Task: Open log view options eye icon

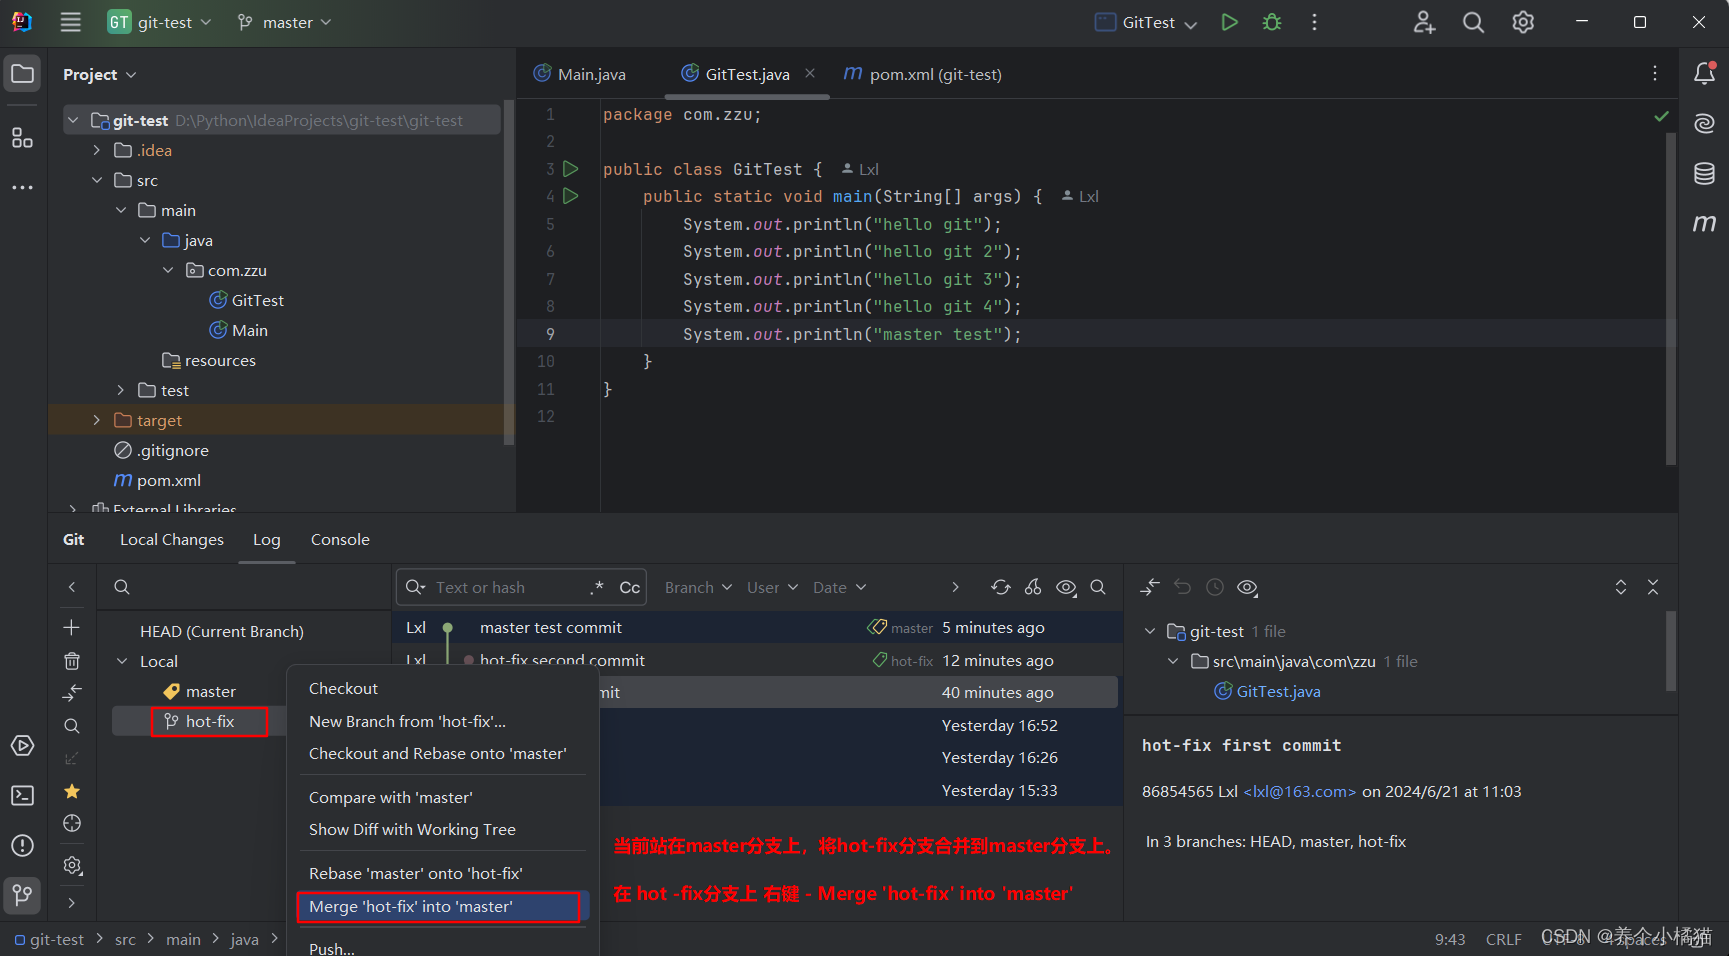Action: click(1066, 588)
